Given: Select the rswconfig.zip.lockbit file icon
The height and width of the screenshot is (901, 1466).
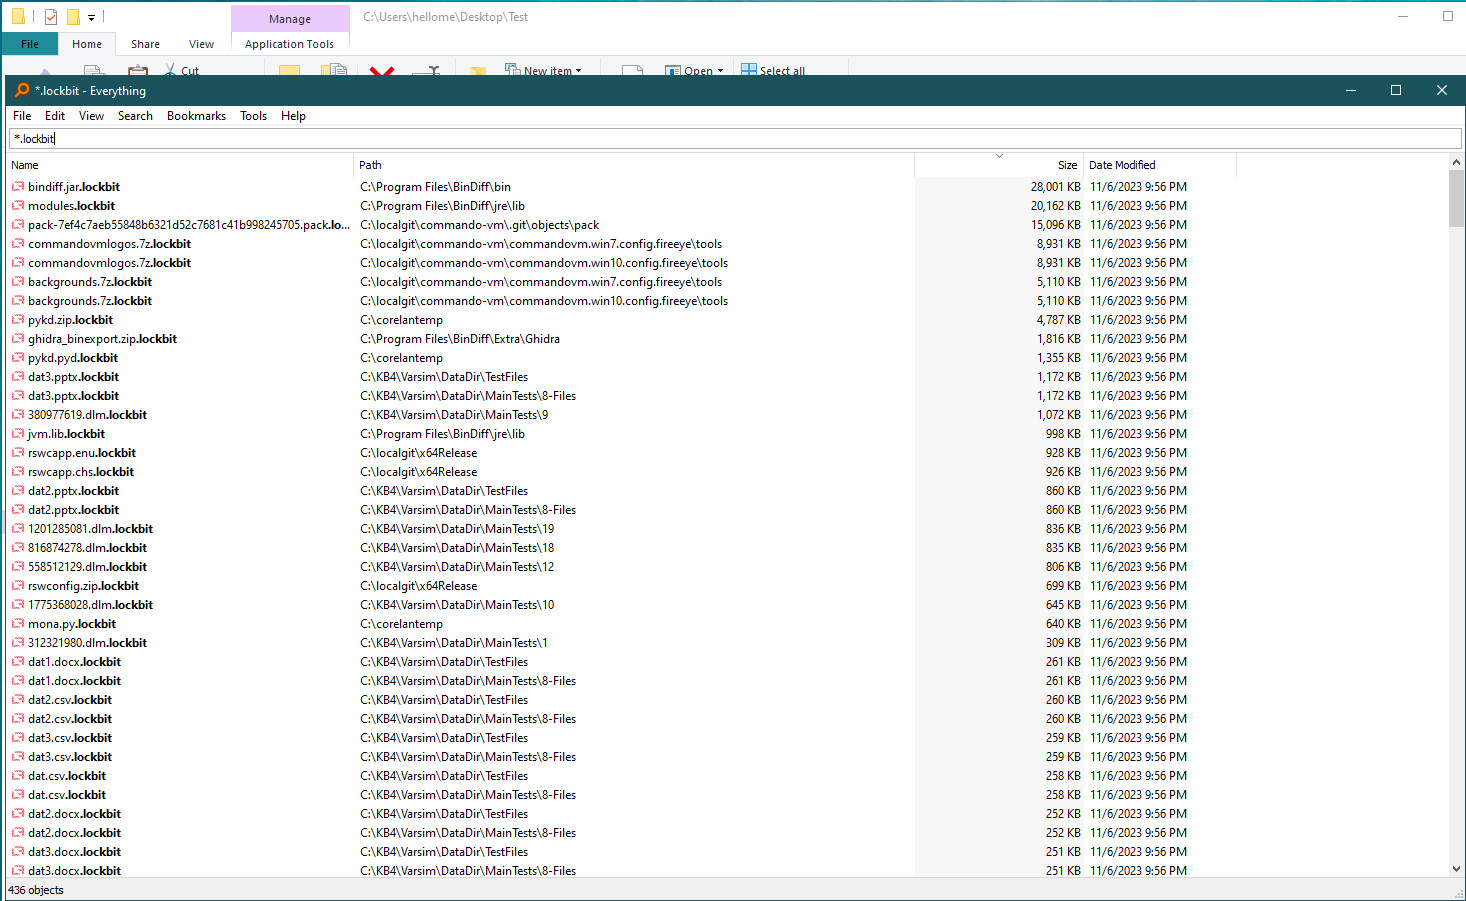Looking at the screenshot, I should [18, 586].
